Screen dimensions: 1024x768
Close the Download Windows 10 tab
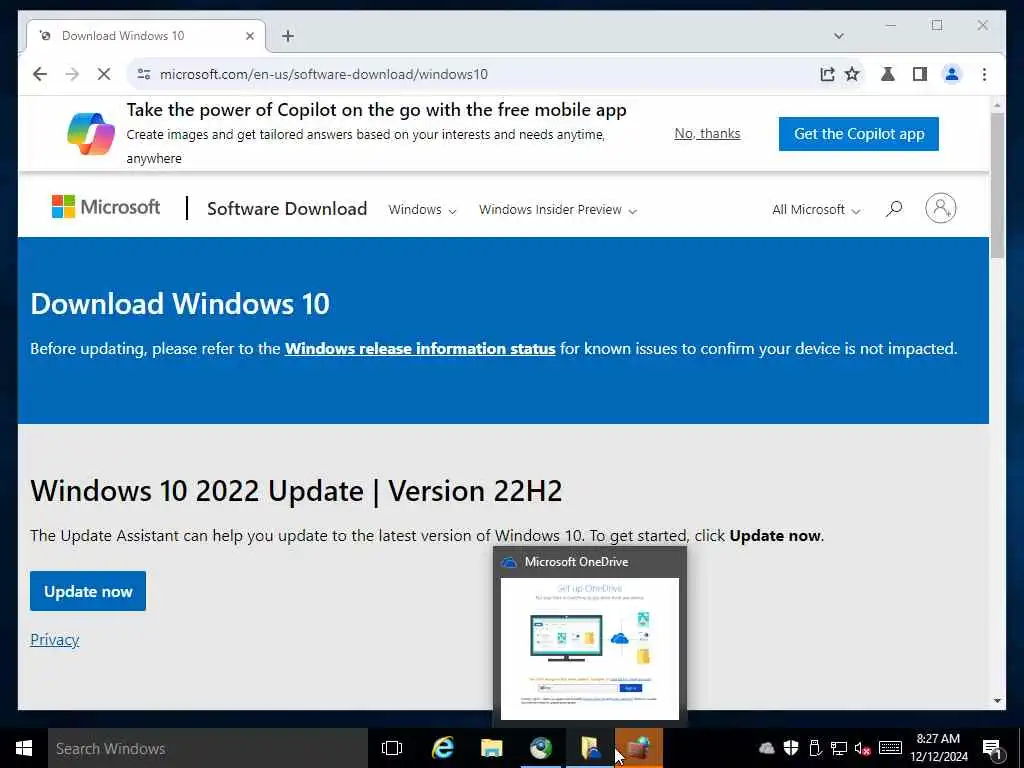tap(249, 36)
